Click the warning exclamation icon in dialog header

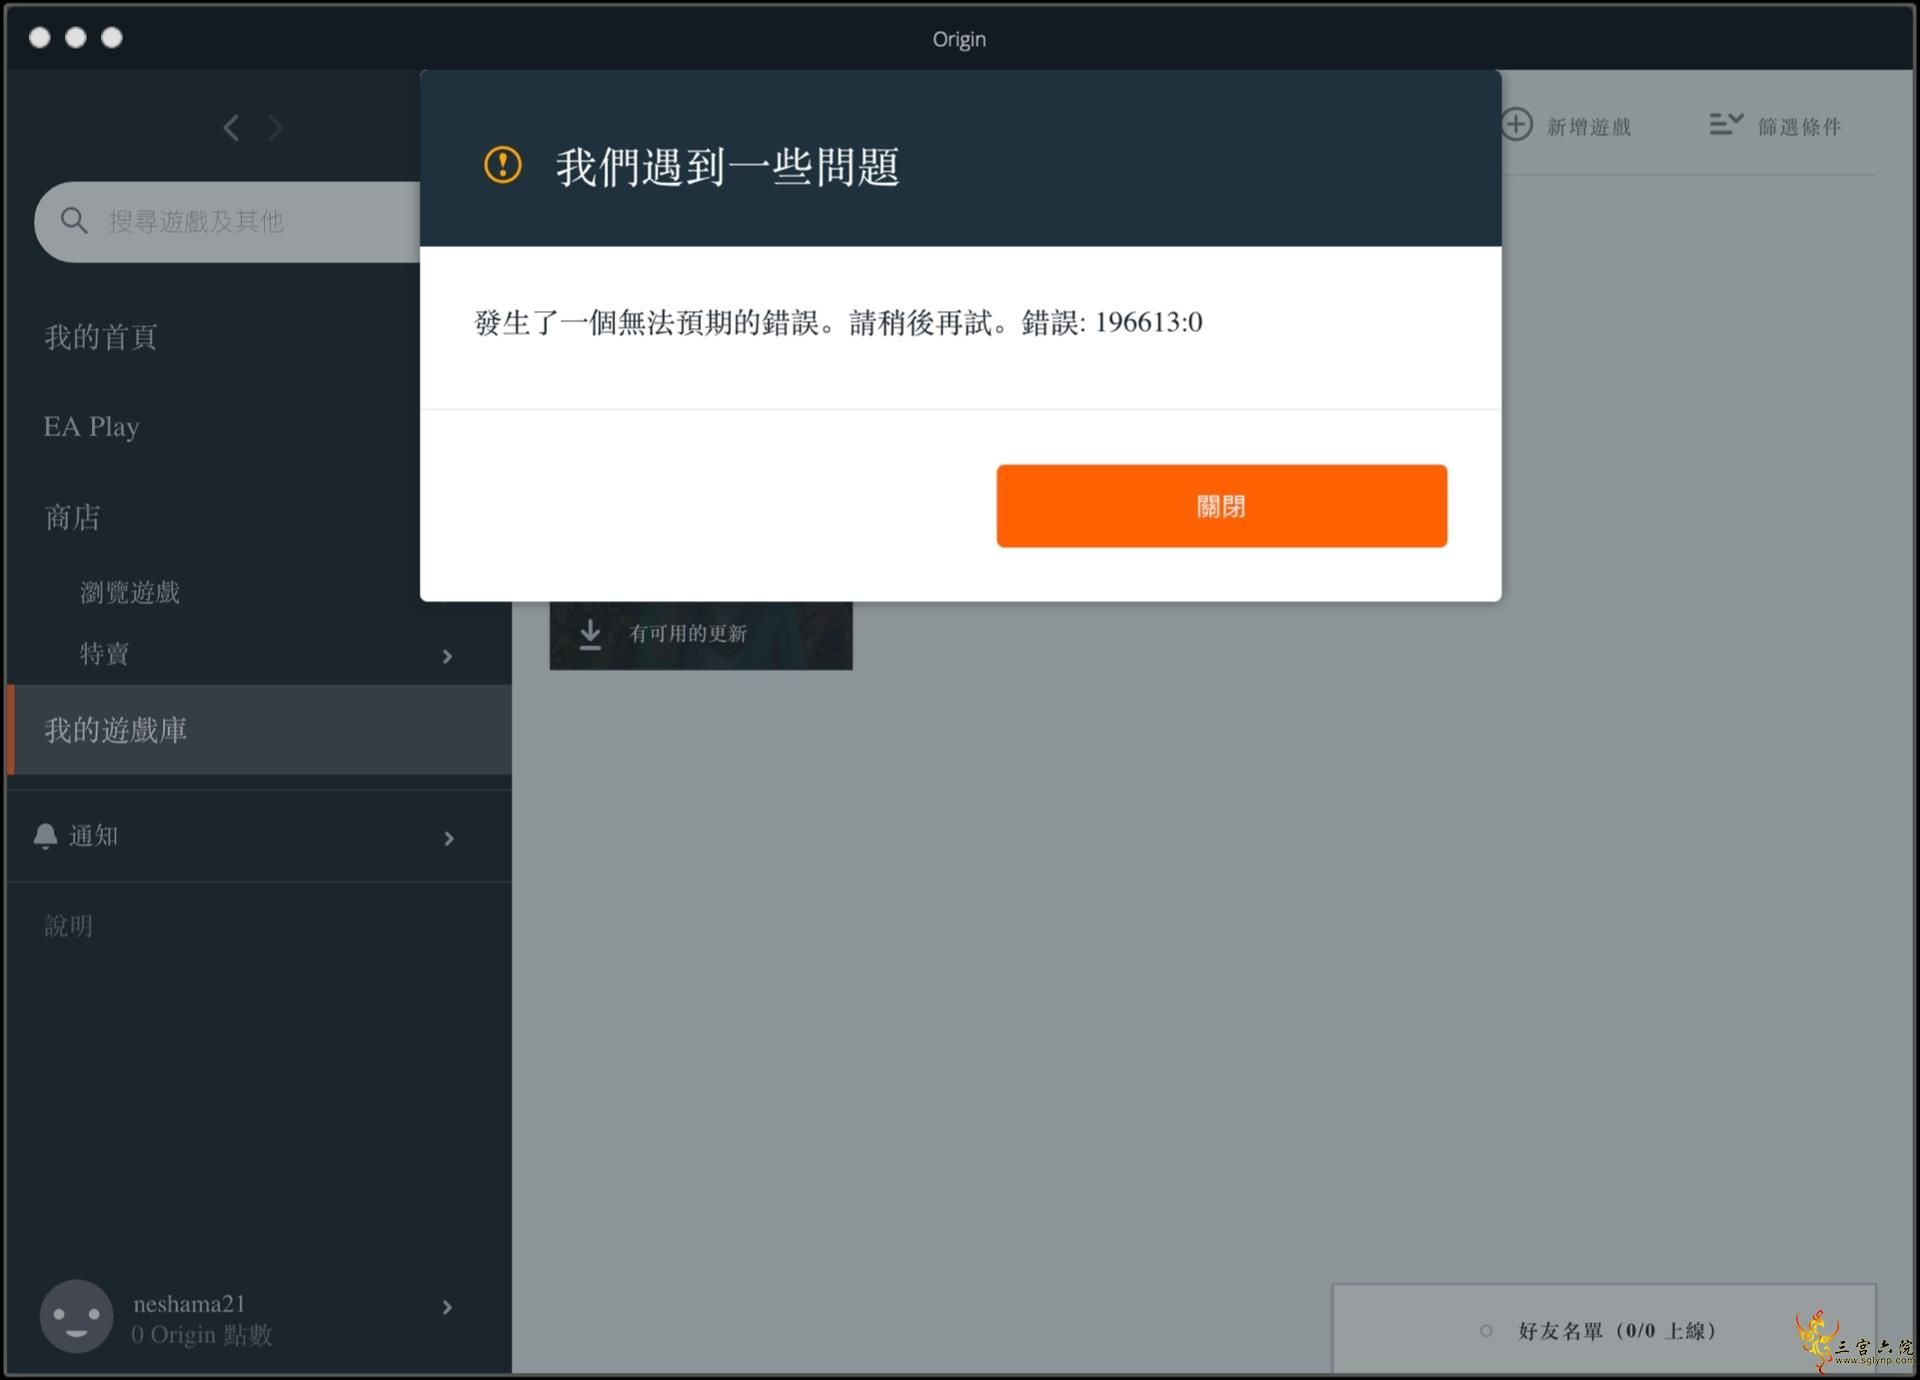pyautogui.click(x=502, y=165)
